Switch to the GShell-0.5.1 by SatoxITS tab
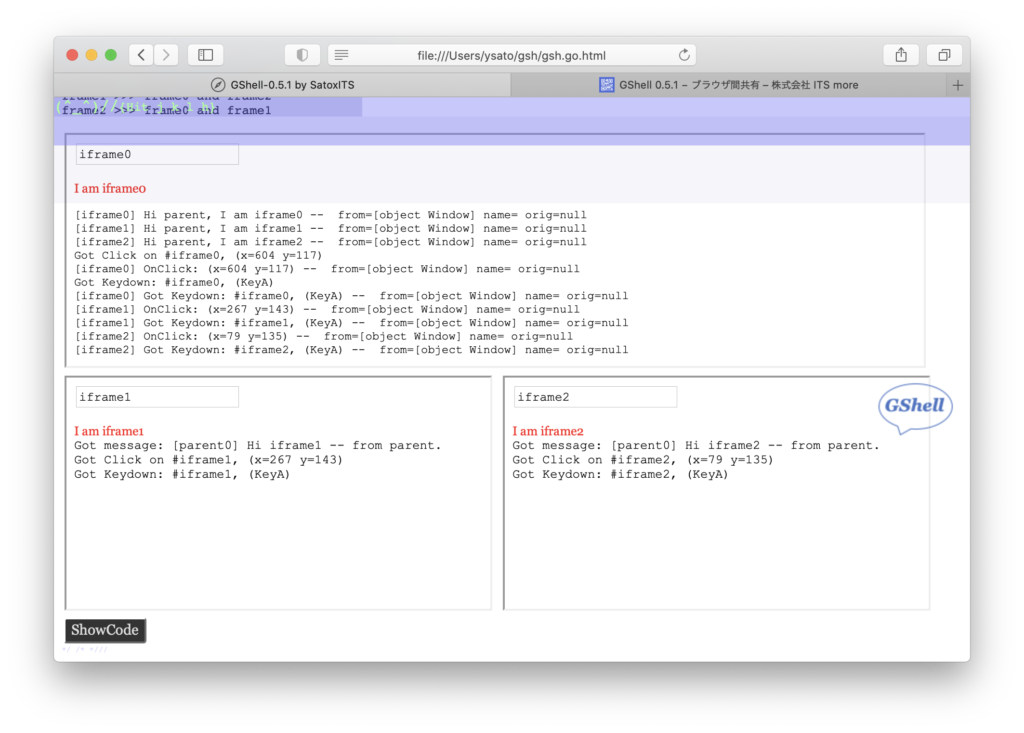Image resolution: width=1024 pixels, height=733 pixels. [x=283, y=85]
